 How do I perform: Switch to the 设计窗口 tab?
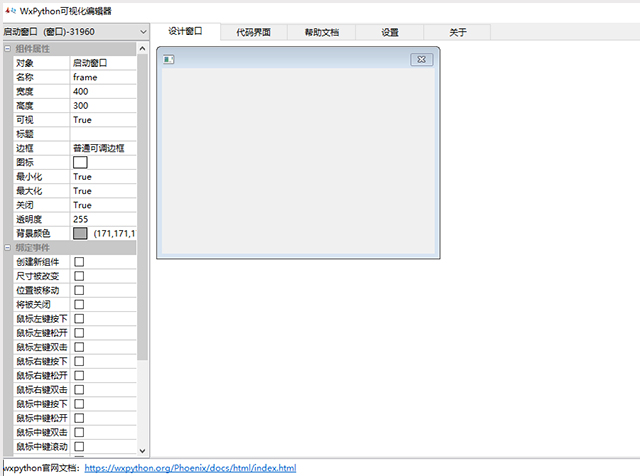click(185, 31)
